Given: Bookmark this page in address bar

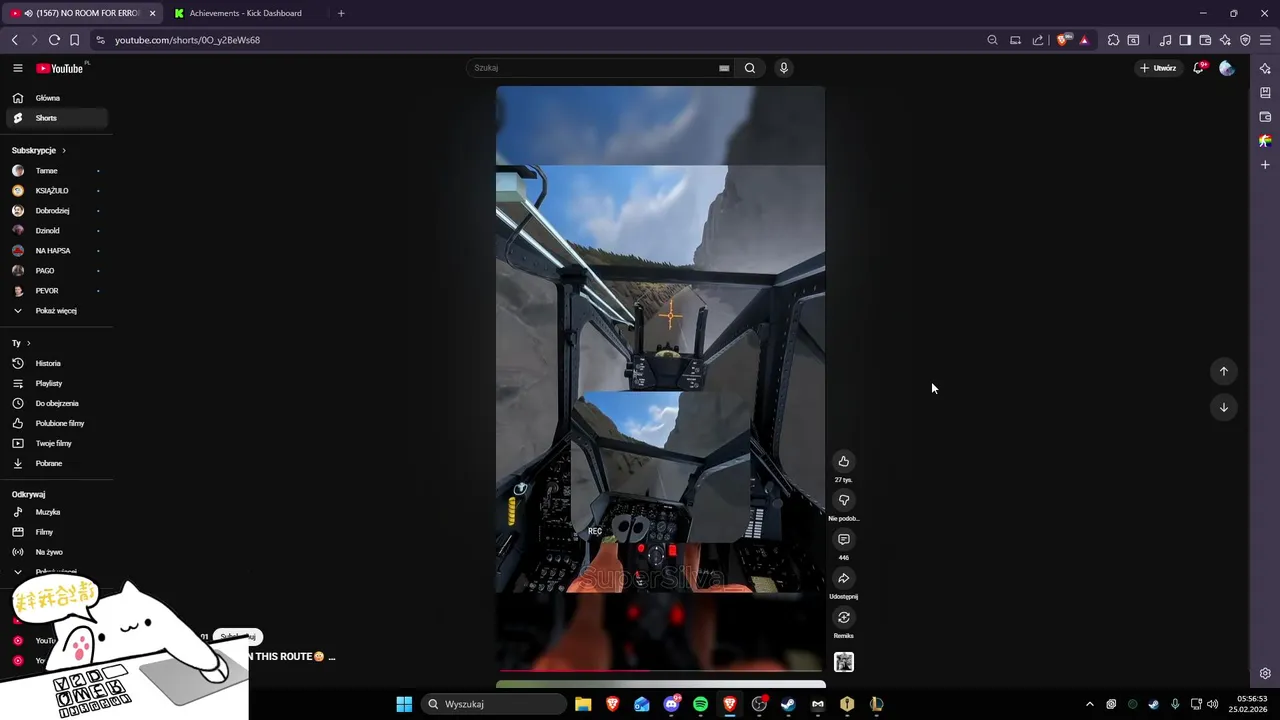Looking at the screenshot, I should (x=74, y=40).
